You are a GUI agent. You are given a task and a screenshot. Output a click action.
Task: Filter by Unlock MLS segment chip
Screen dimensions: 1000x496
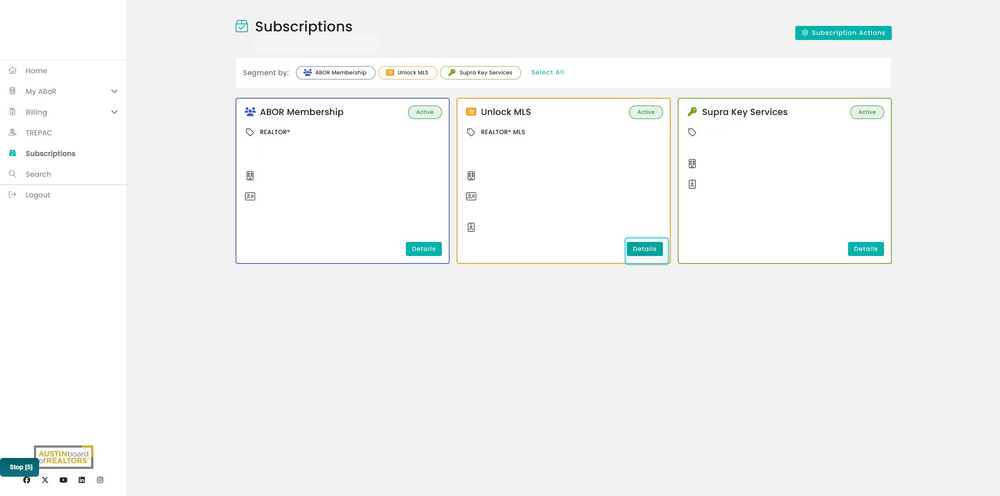[408, 73]
